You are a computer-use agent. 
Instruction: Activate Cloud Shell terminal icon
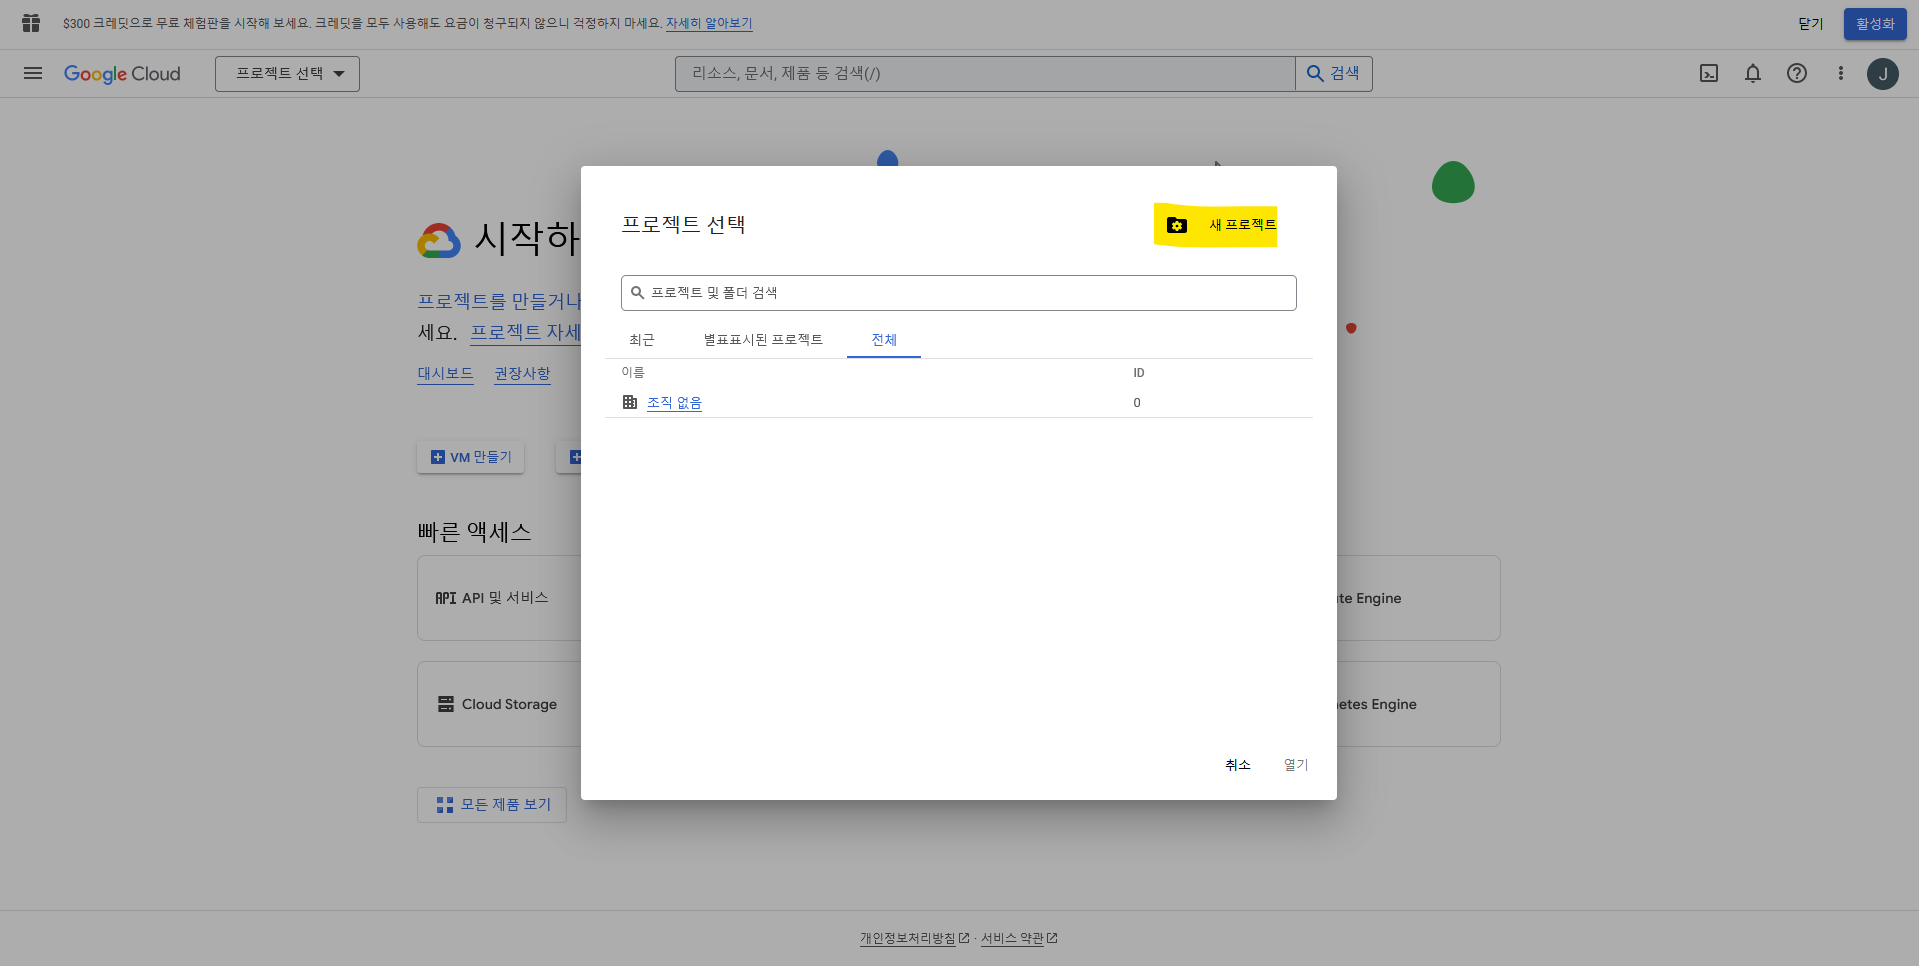point(1709,74)
